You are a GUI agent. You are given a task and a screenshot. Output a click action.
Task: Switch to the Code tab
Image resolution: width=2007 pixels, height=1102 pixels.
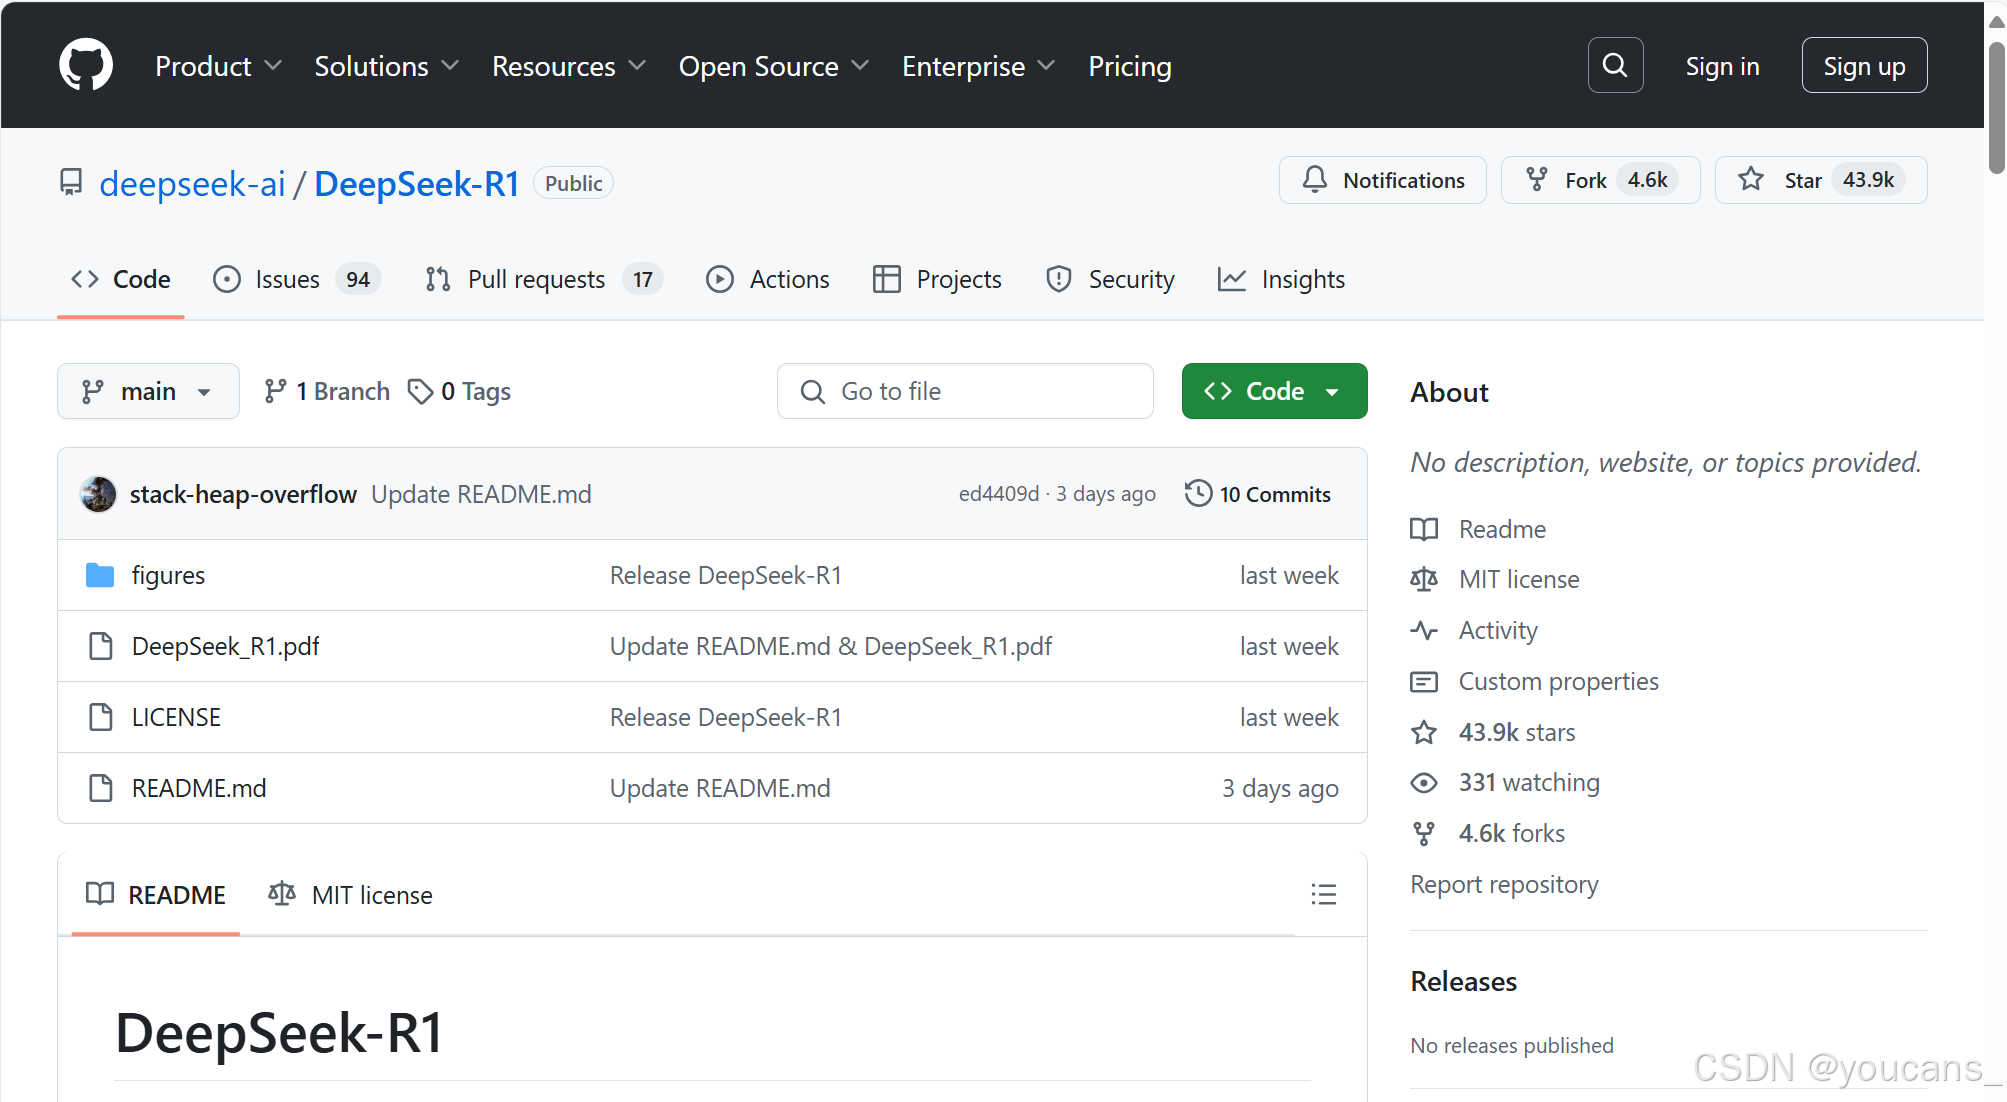(121, 279)
